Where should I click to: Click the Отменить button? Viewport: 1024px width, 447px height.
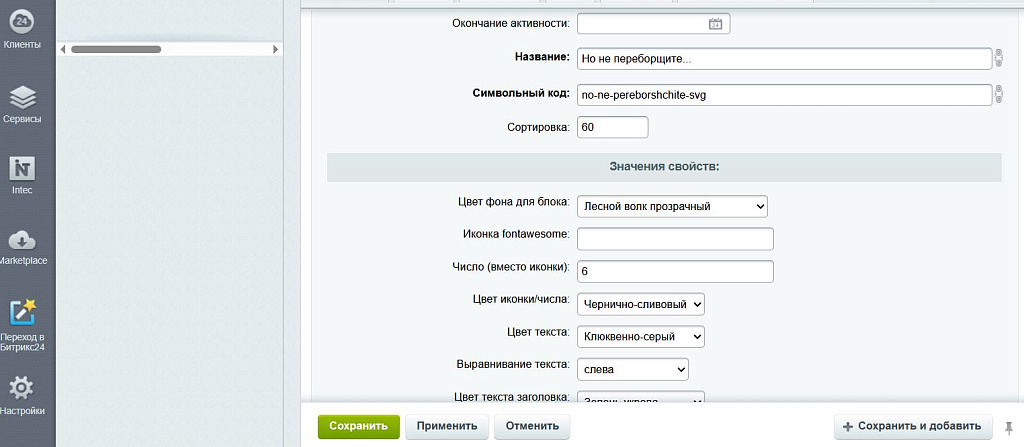point(531,426)
